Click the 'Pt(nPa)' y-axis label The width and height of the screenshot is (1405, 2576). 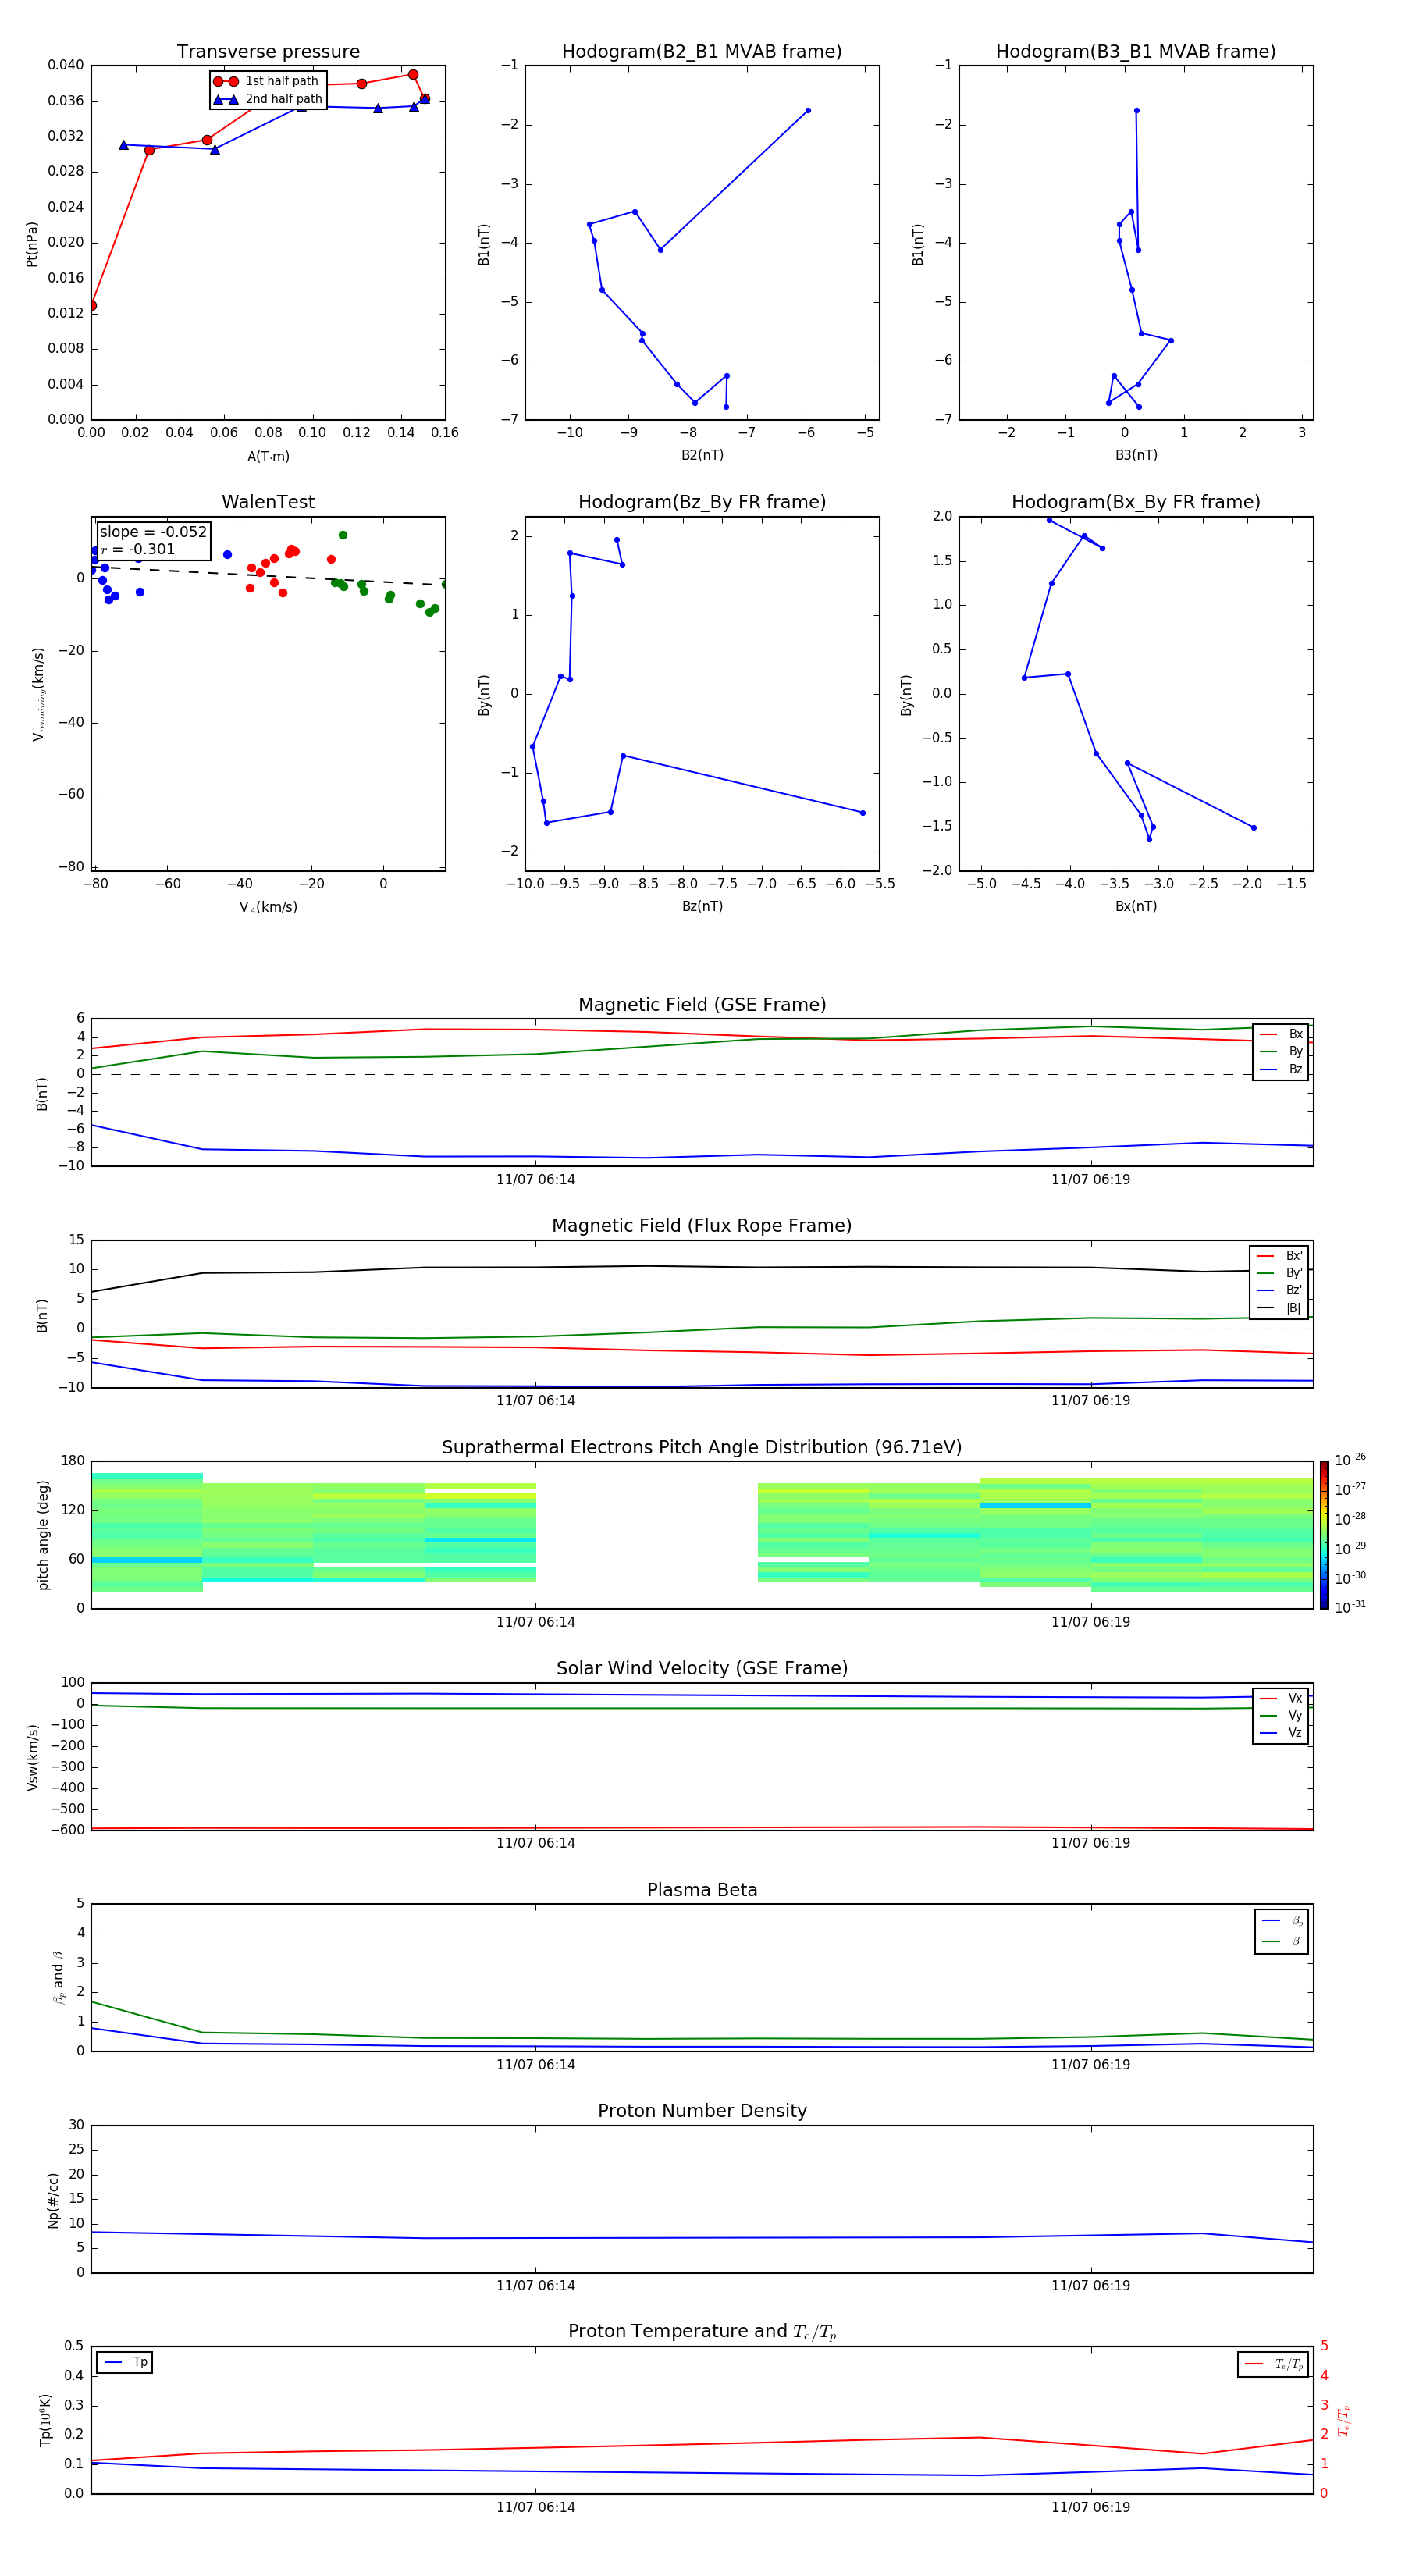[x=32, y=244]
